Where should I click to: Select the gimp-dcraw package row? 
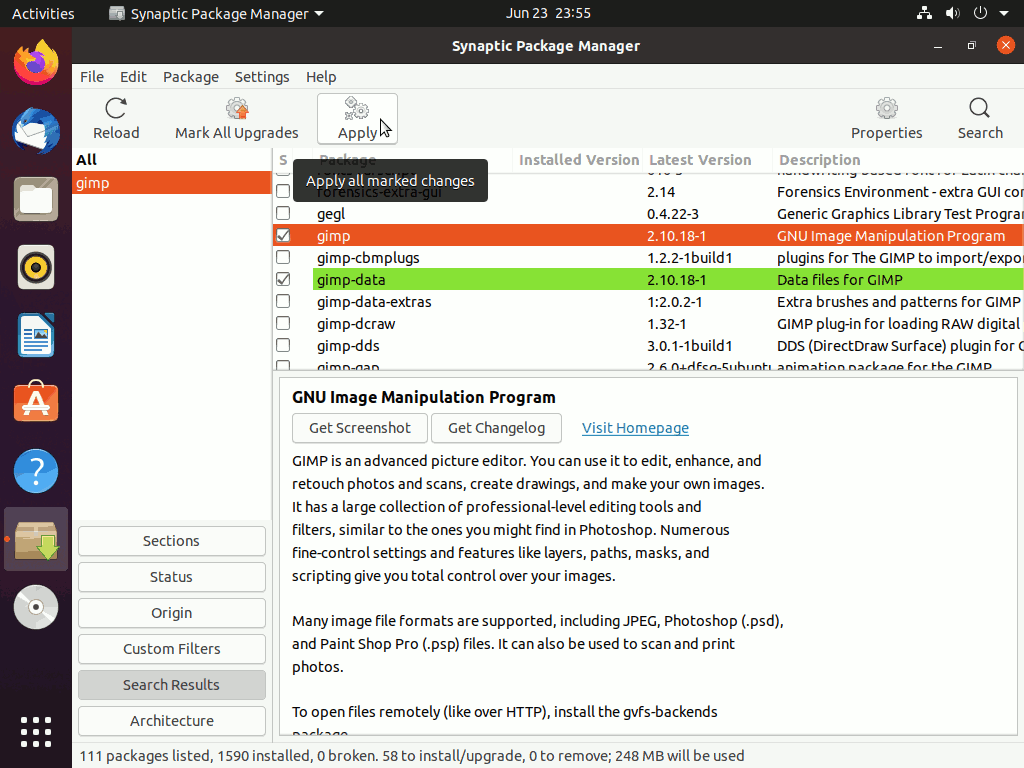648,323
